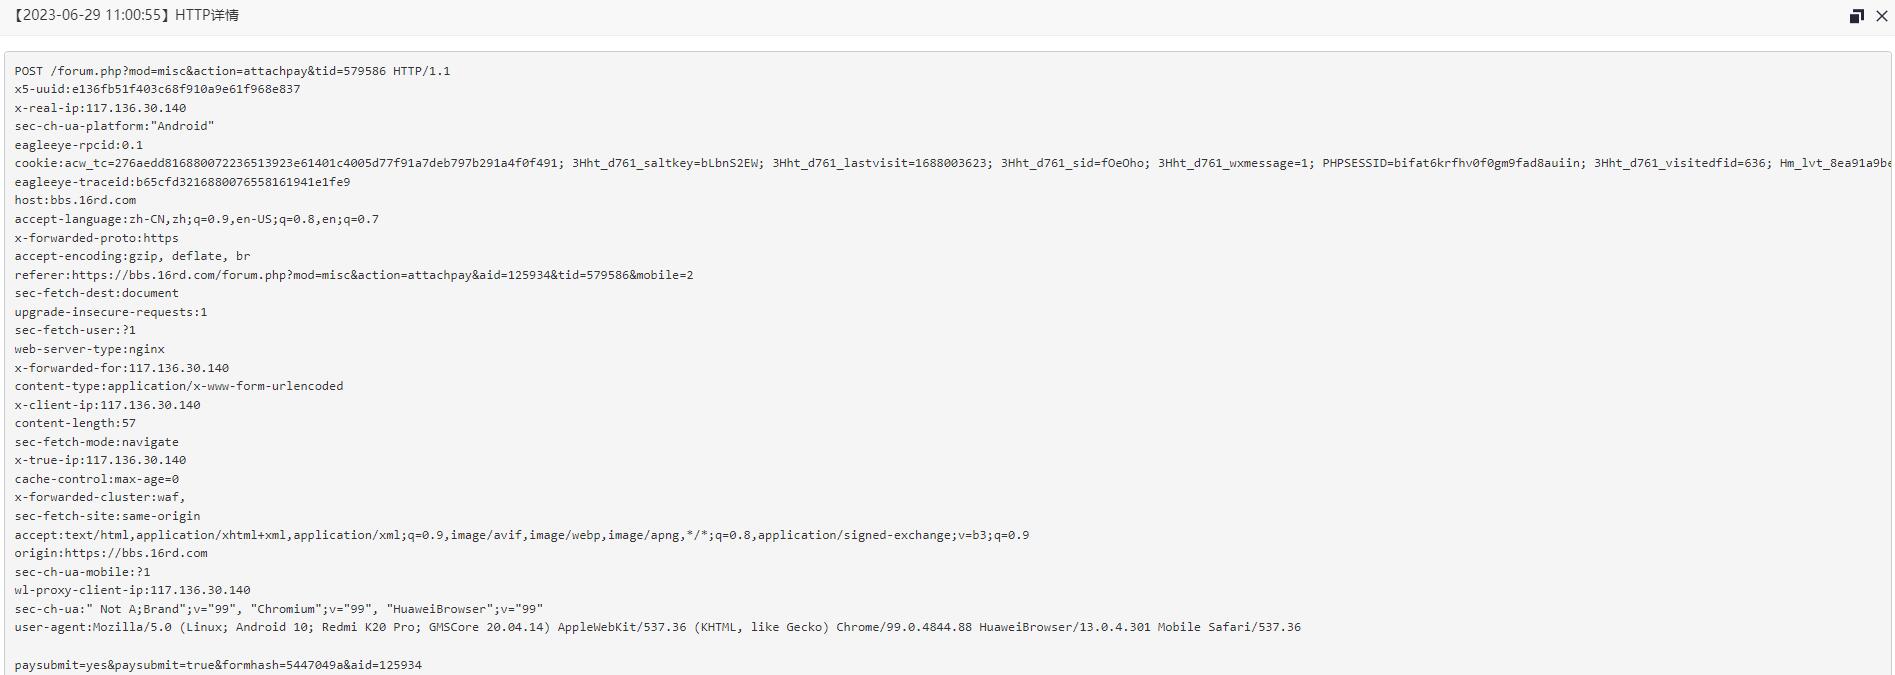Close the HTTP详情 dialog
1895x675 pixels.
(1881, 16)
